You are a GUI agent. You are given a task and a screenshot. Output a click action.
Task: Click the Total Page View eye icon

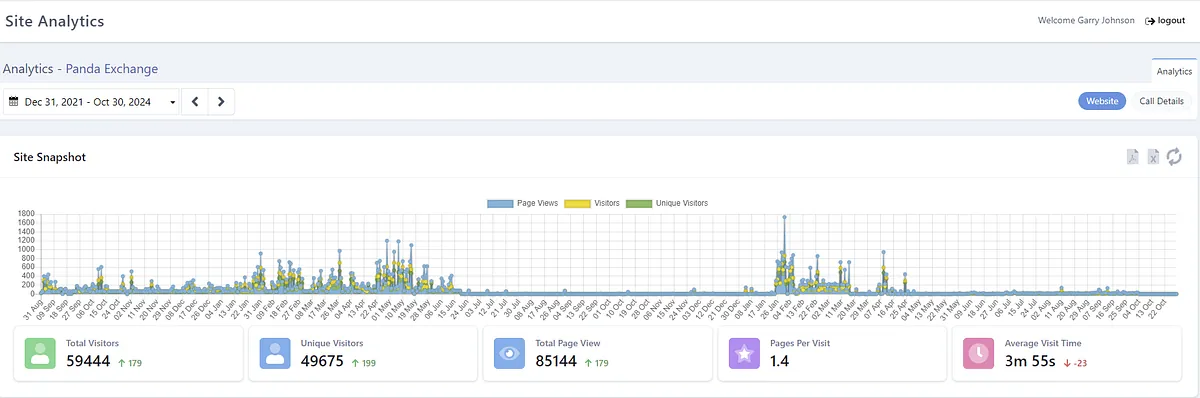[510, 352]
